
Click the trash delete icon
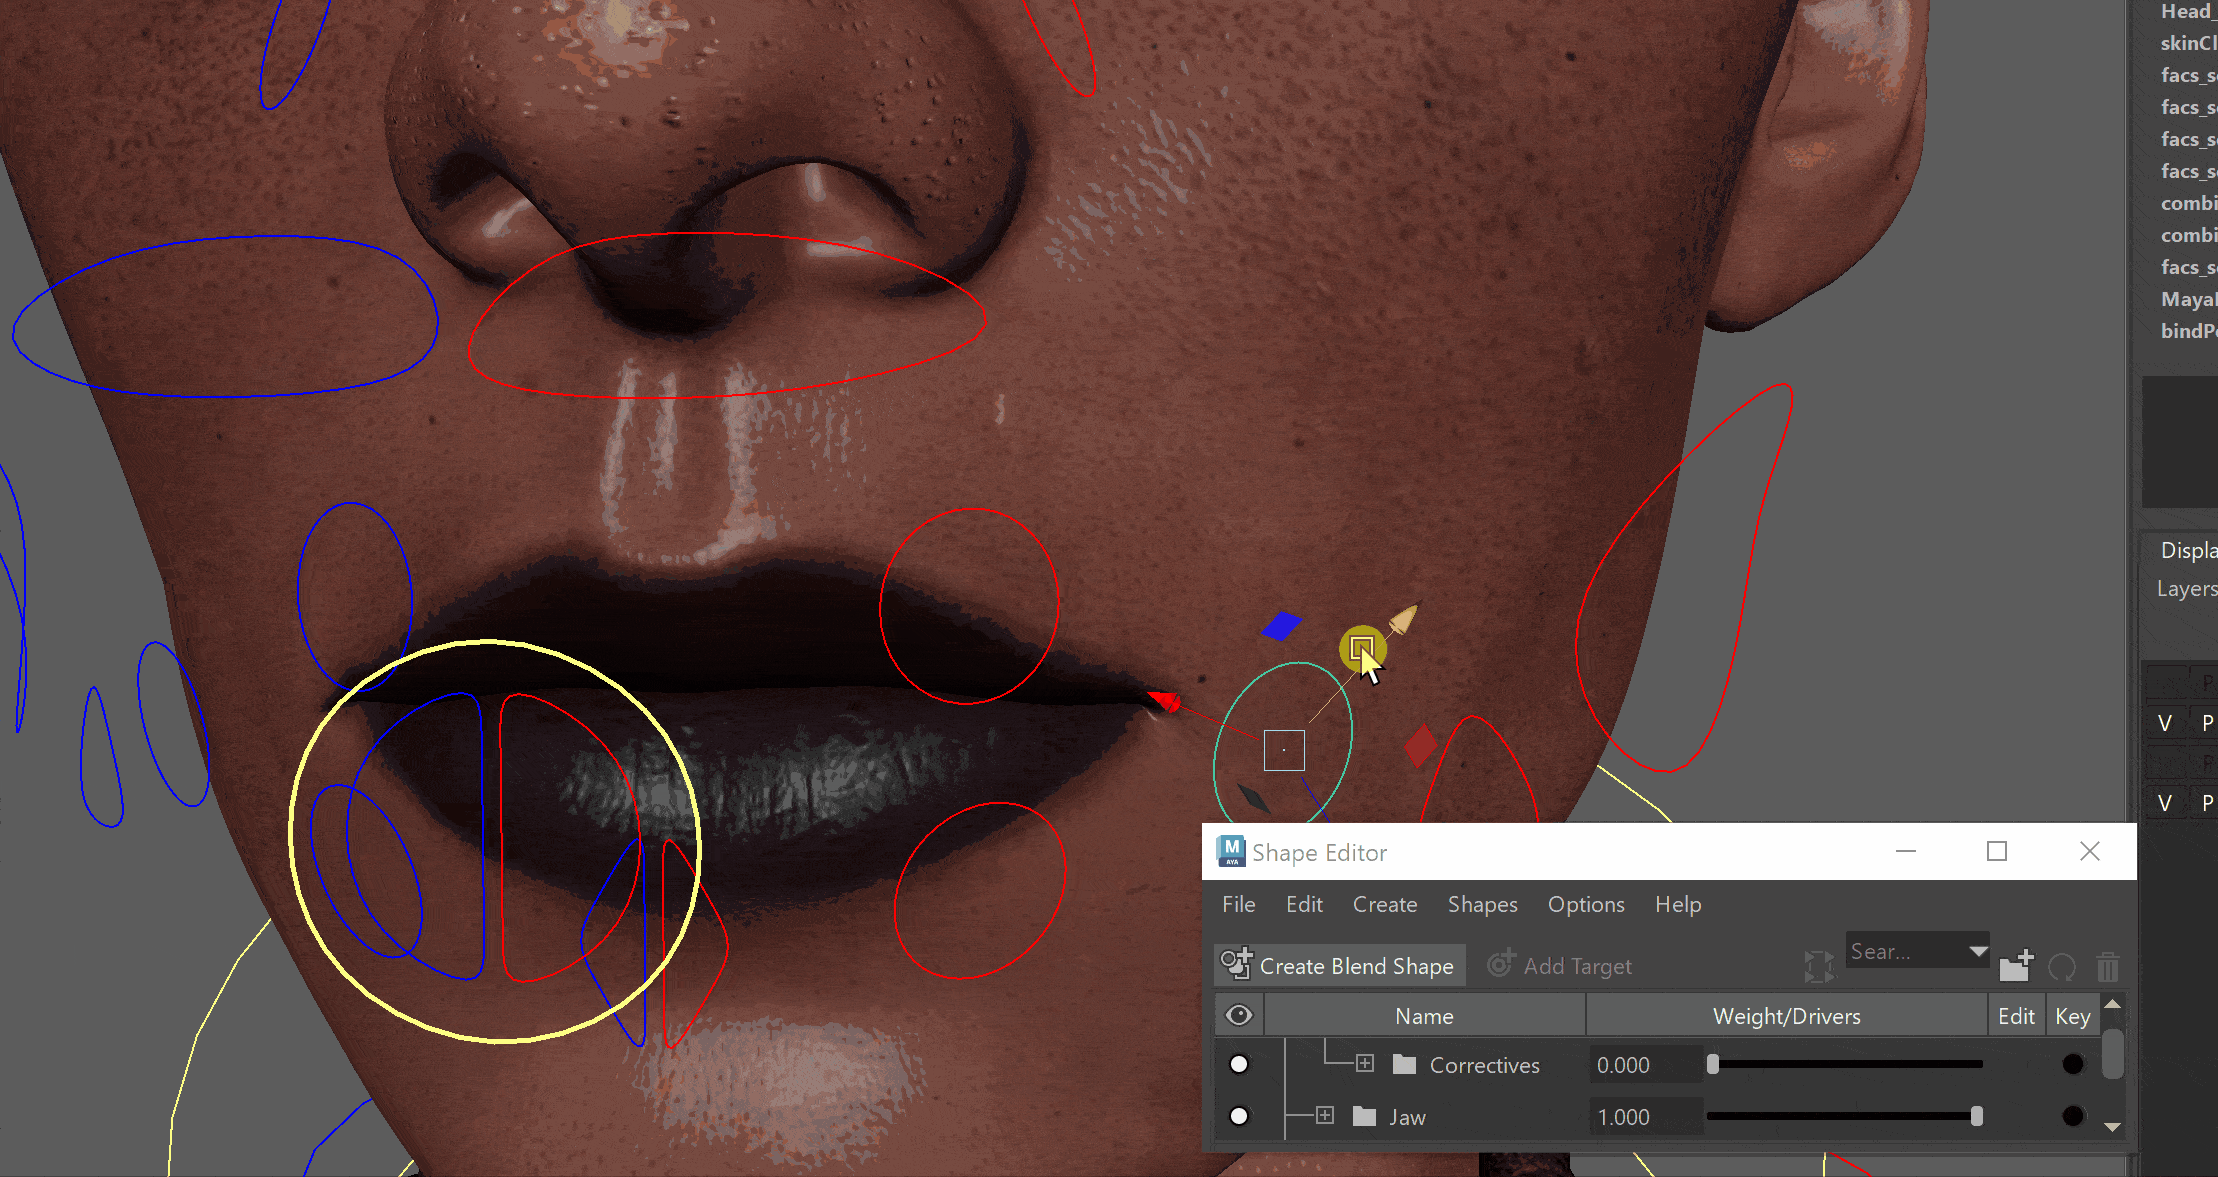(x=2108, y=966)
